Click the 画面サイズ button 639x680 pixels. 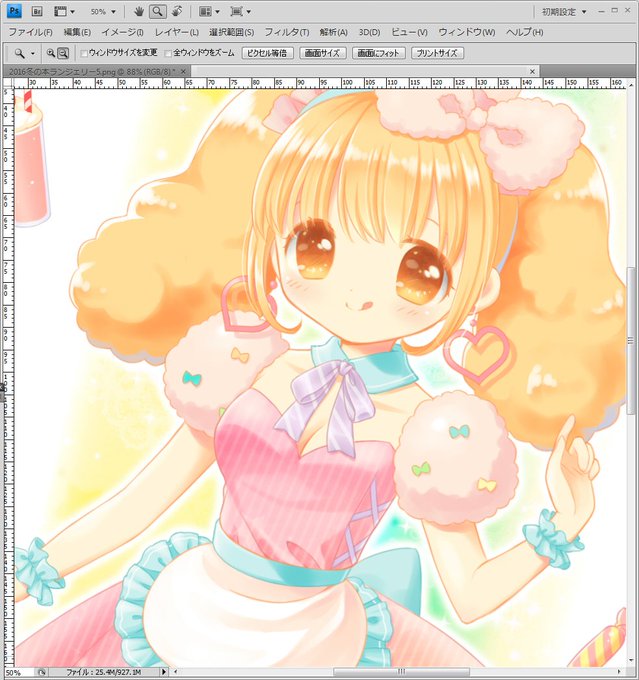(322, 53)
